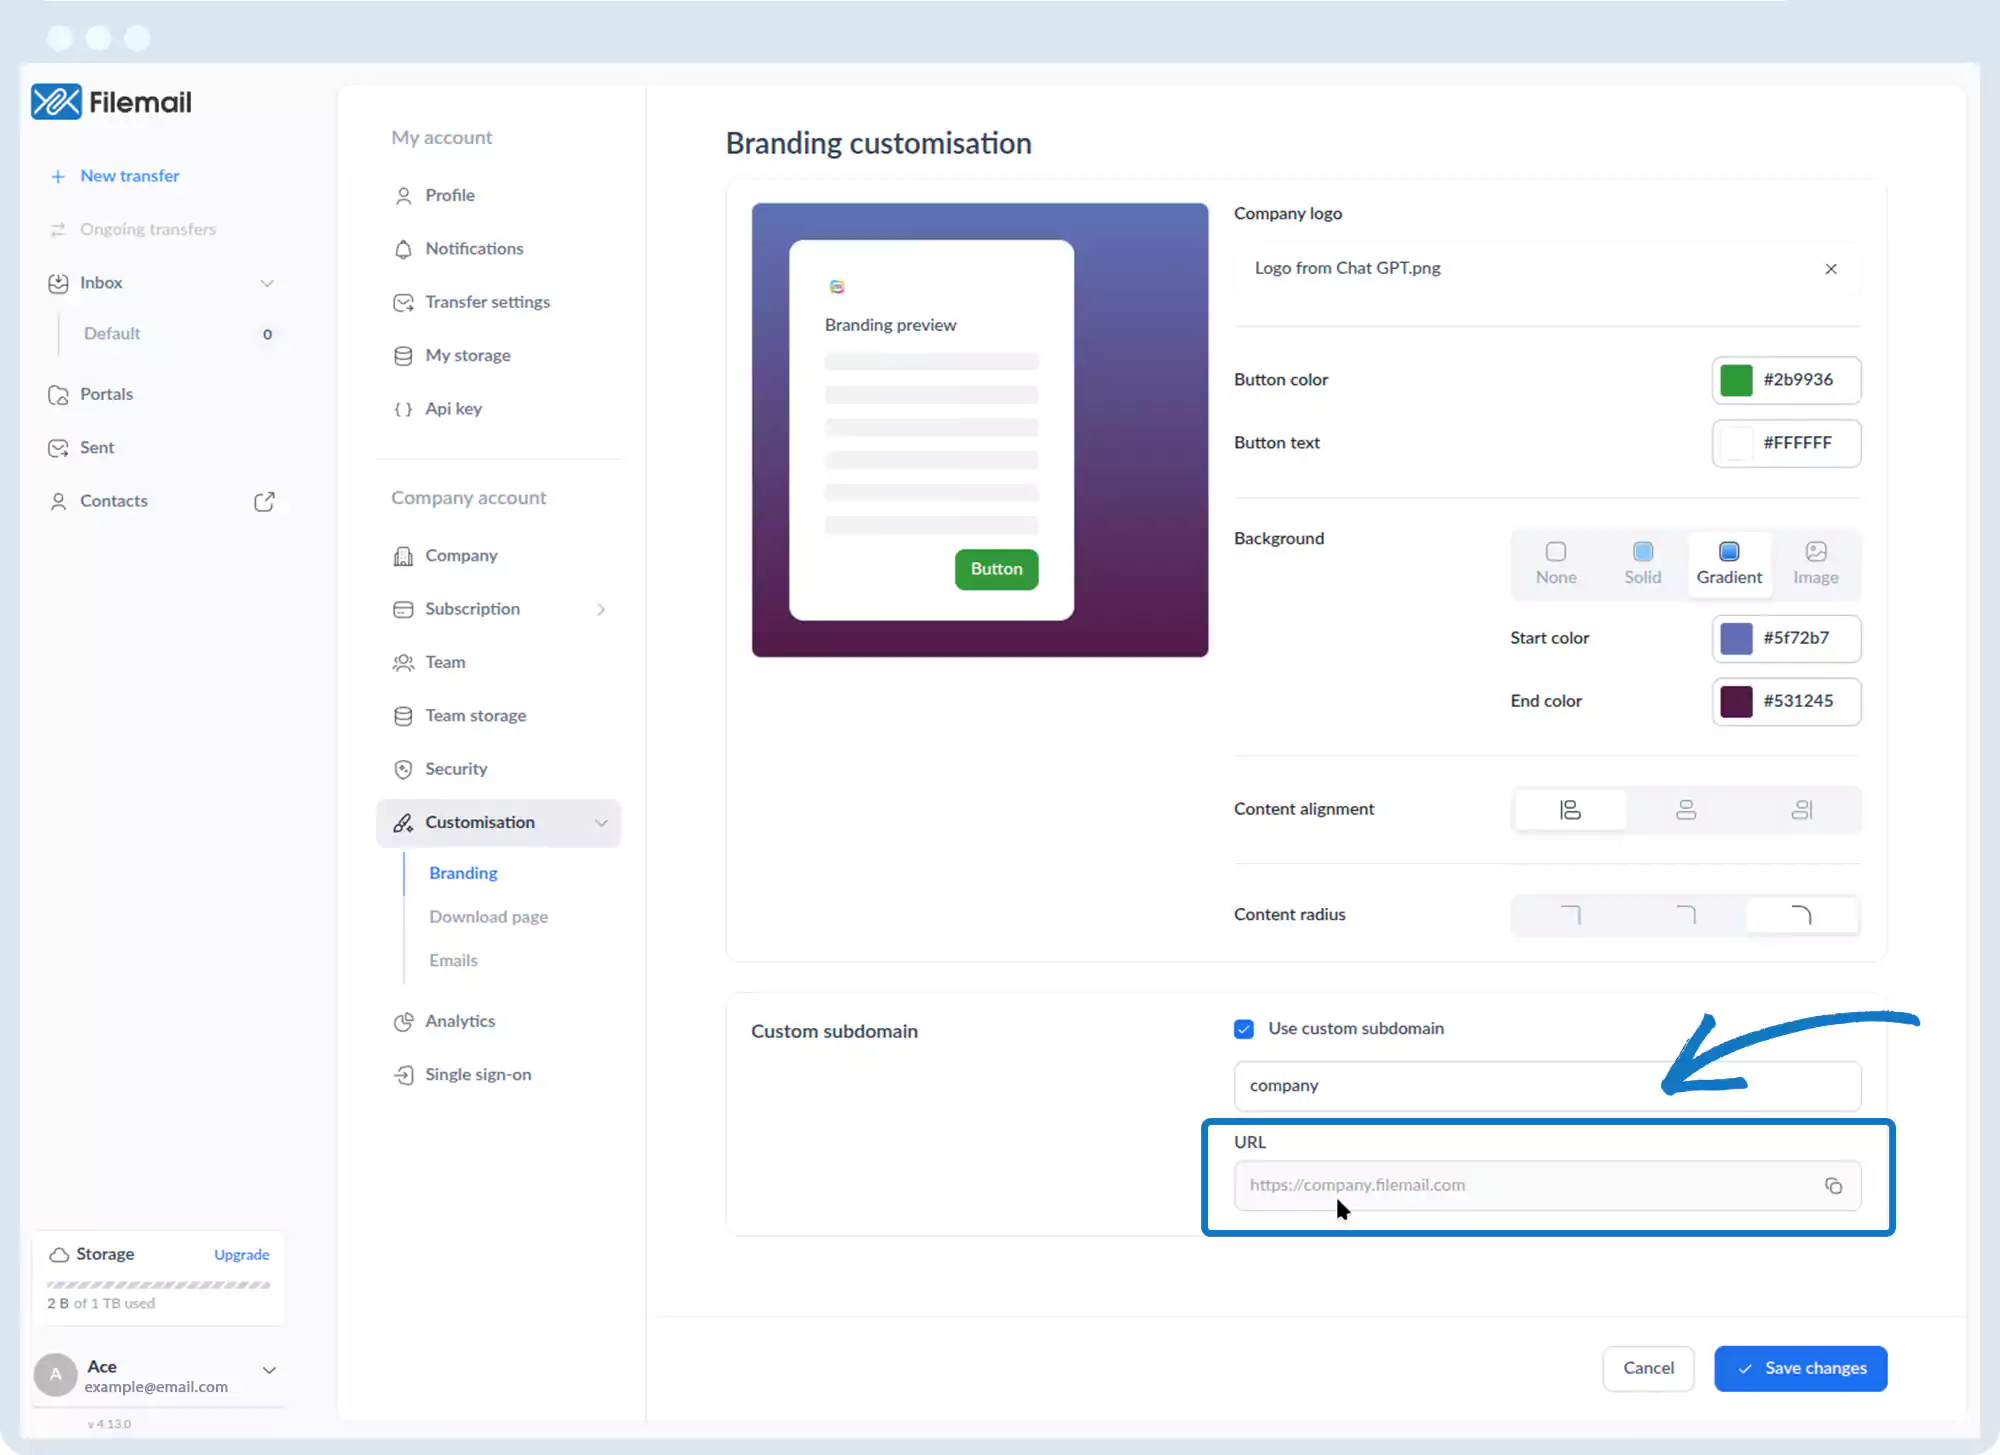Uncheck Use custom subdomain checkbox
2000x1455 pixels.
[x=1244, y=1029]
